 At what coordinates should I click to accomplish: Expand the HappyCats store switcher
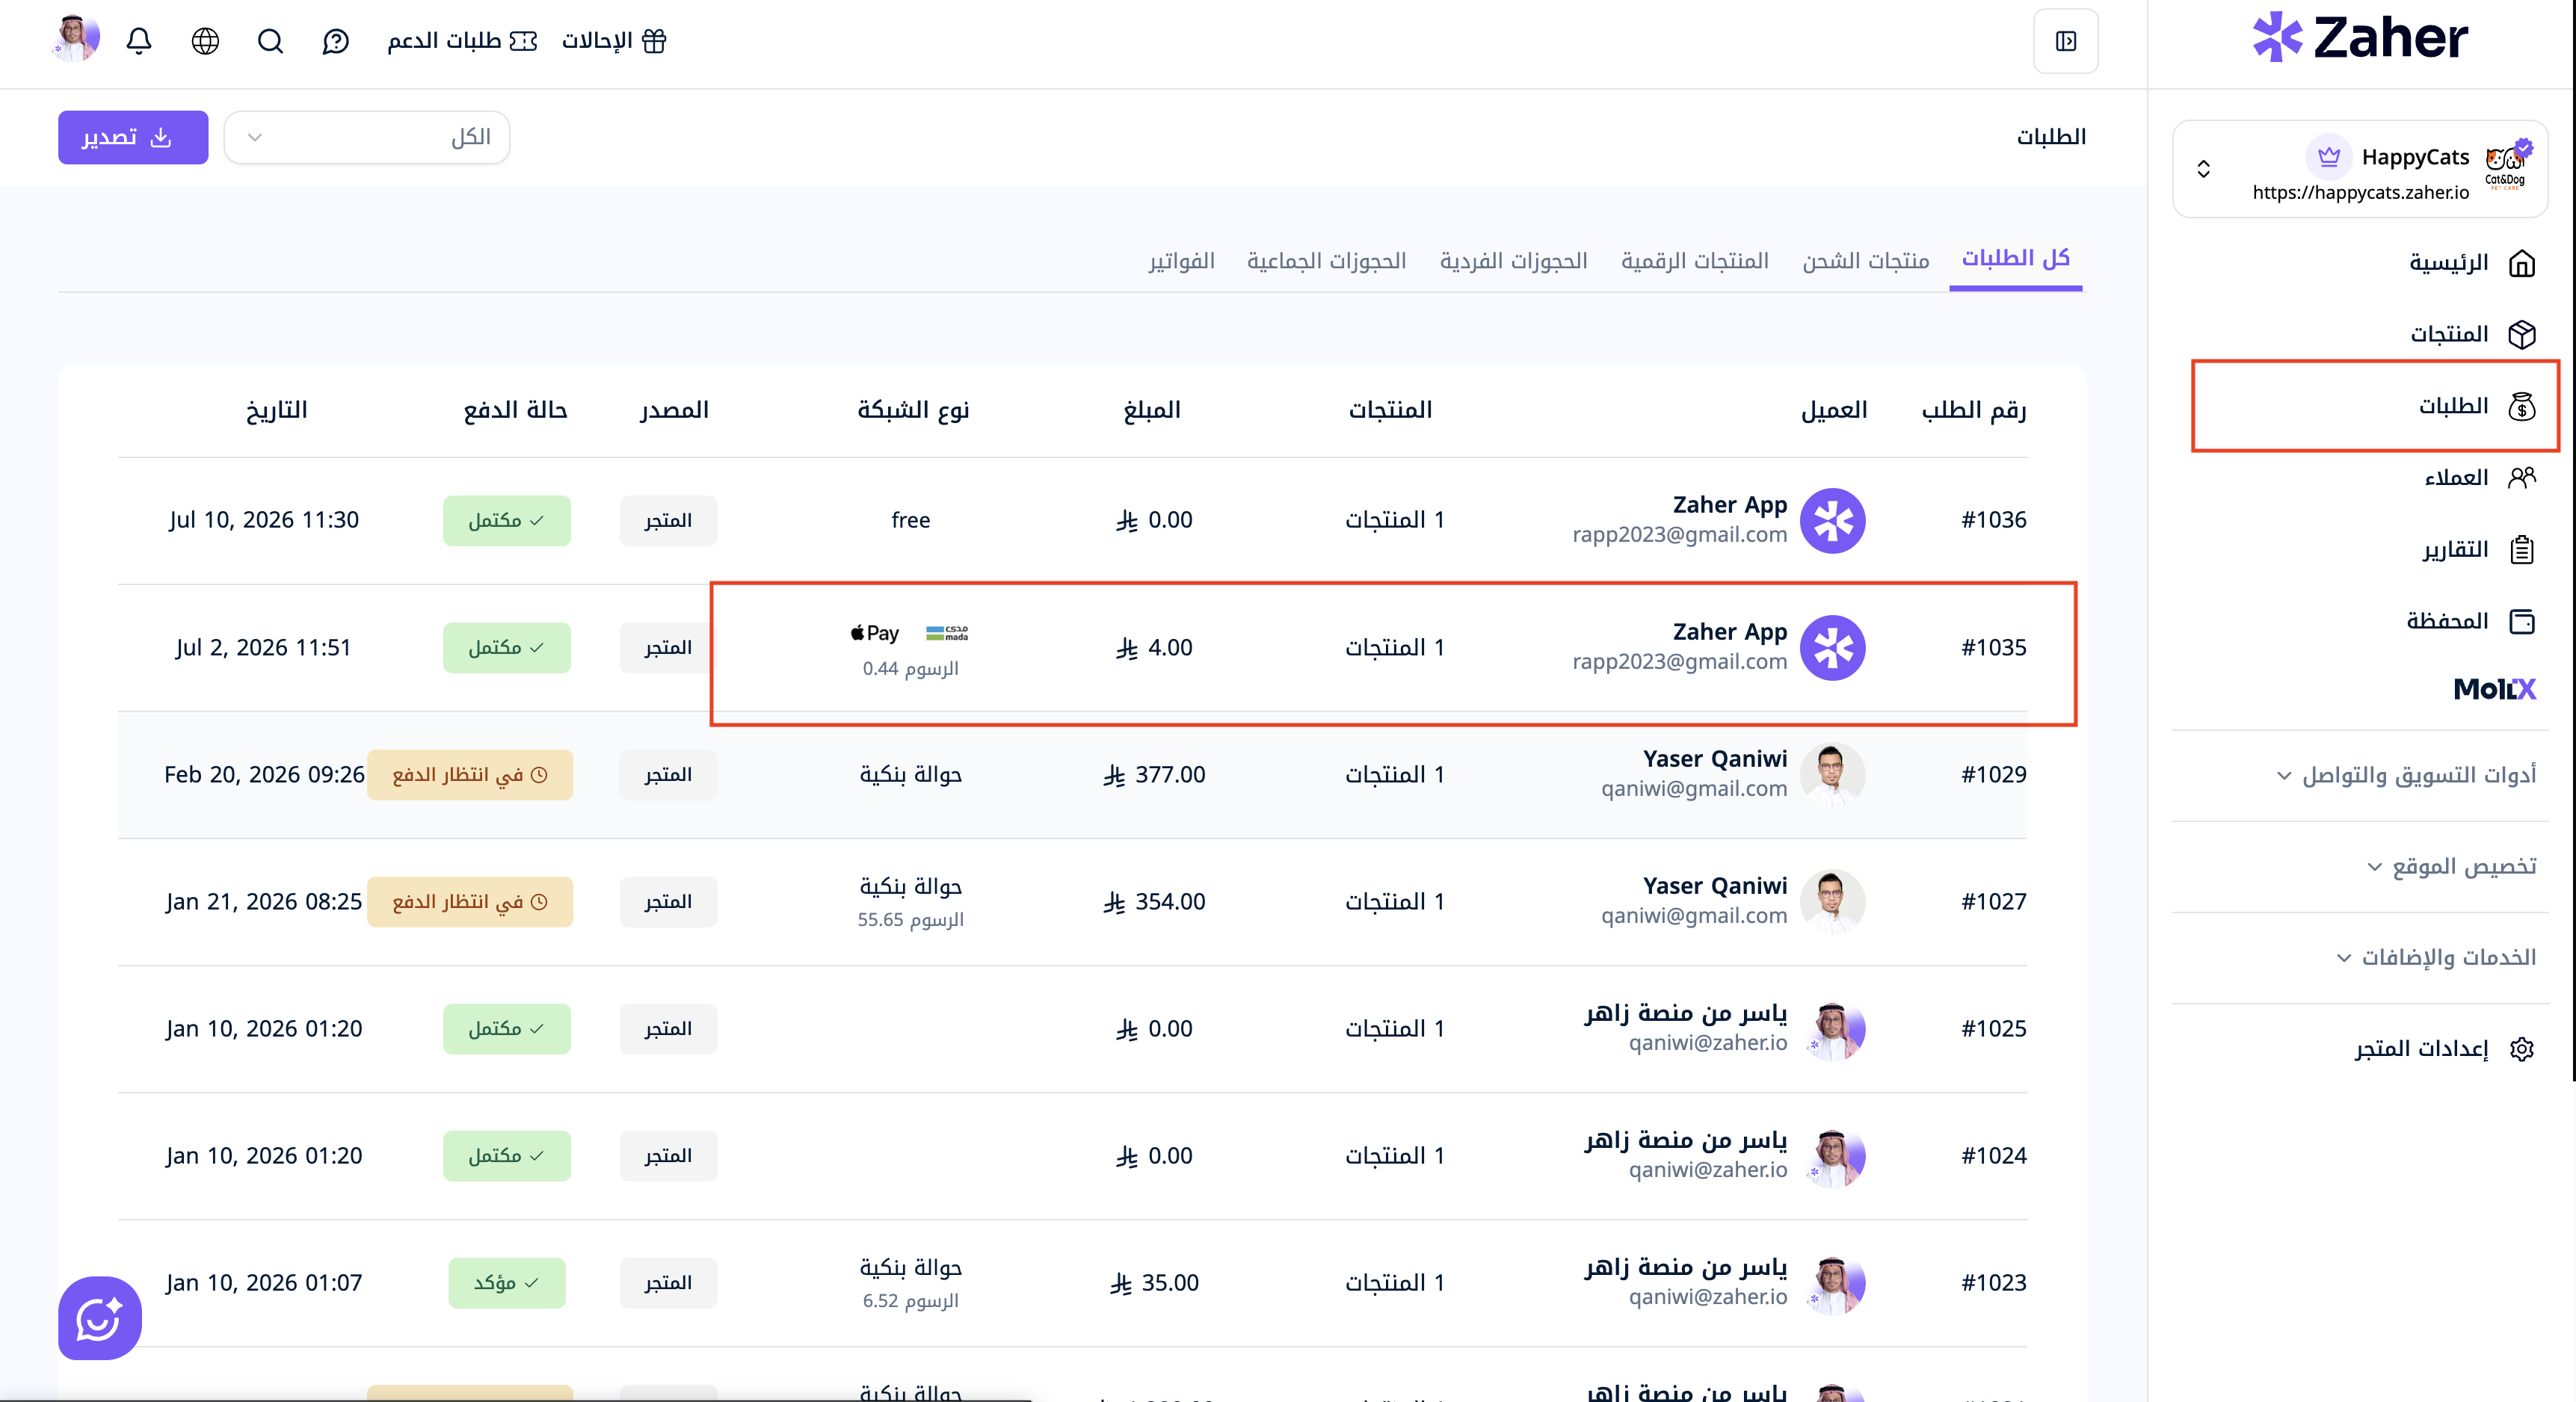(2203, 168)
